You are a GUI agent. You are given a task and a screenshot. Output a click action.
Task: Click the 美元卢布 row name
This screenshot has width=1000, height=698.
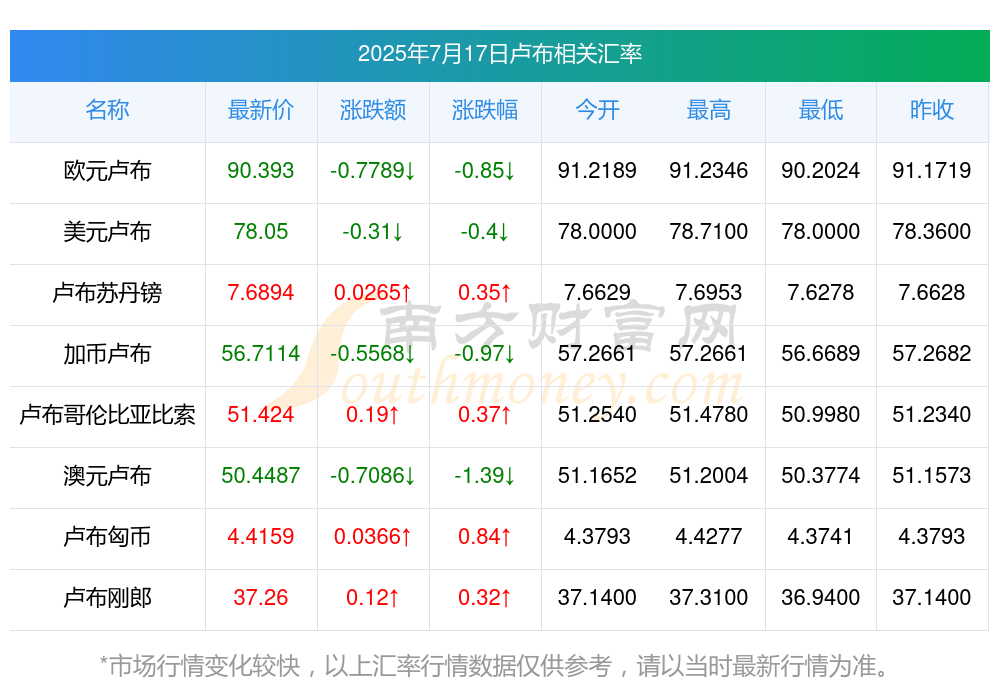point(107,232)
